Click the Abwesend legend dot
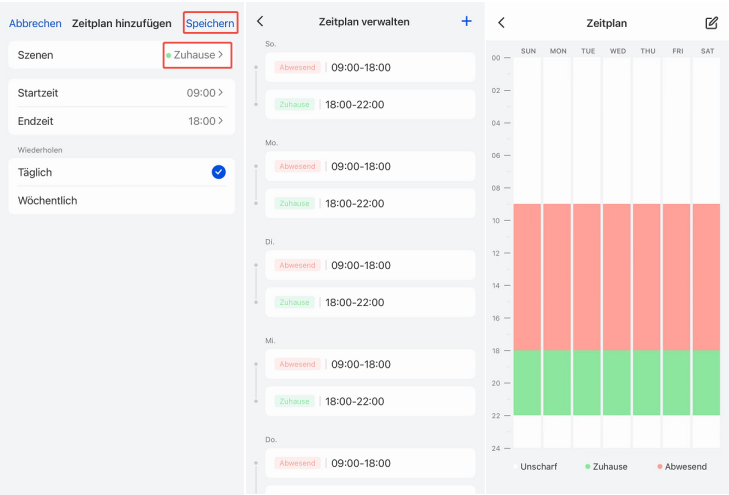Viewport: 729px width, 495px height. pos(660,466)
